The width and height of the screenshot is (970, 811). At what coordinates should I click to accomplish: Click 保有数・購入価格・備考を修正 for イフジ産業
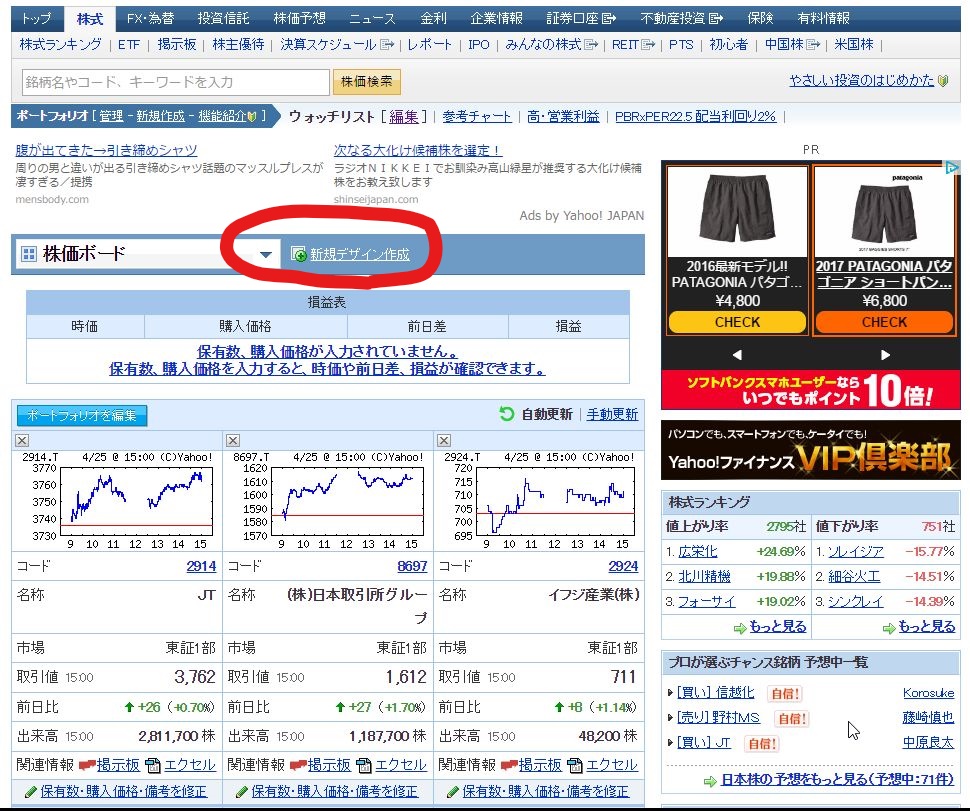(x=546, y=791)
